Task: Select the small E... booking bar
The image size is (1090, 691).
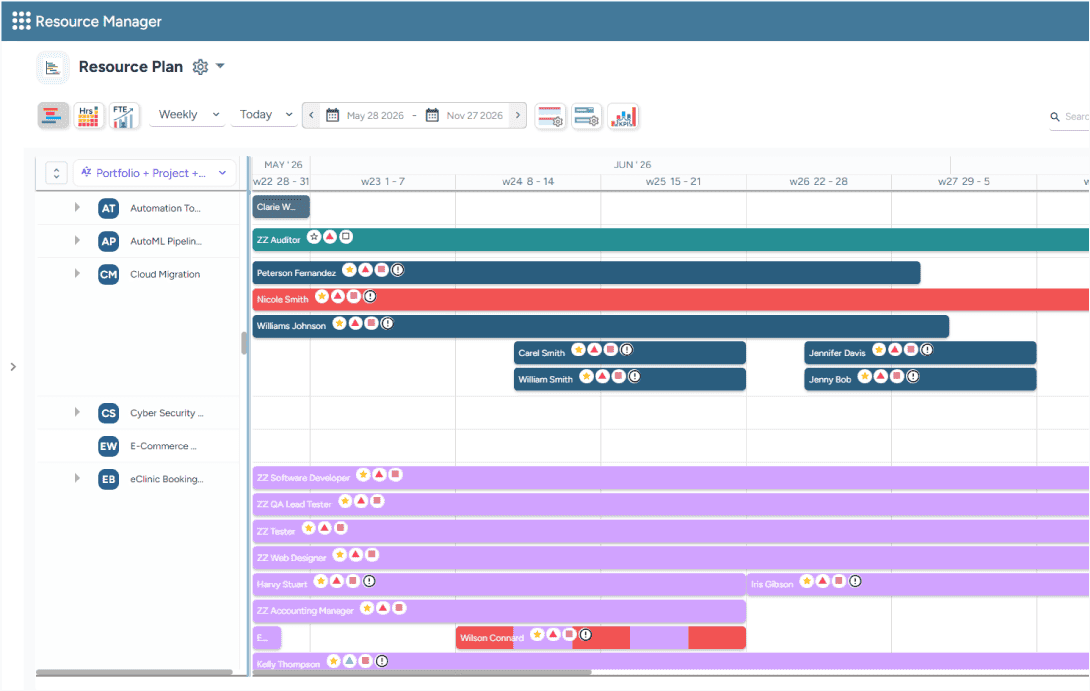Action: (267, 637)
